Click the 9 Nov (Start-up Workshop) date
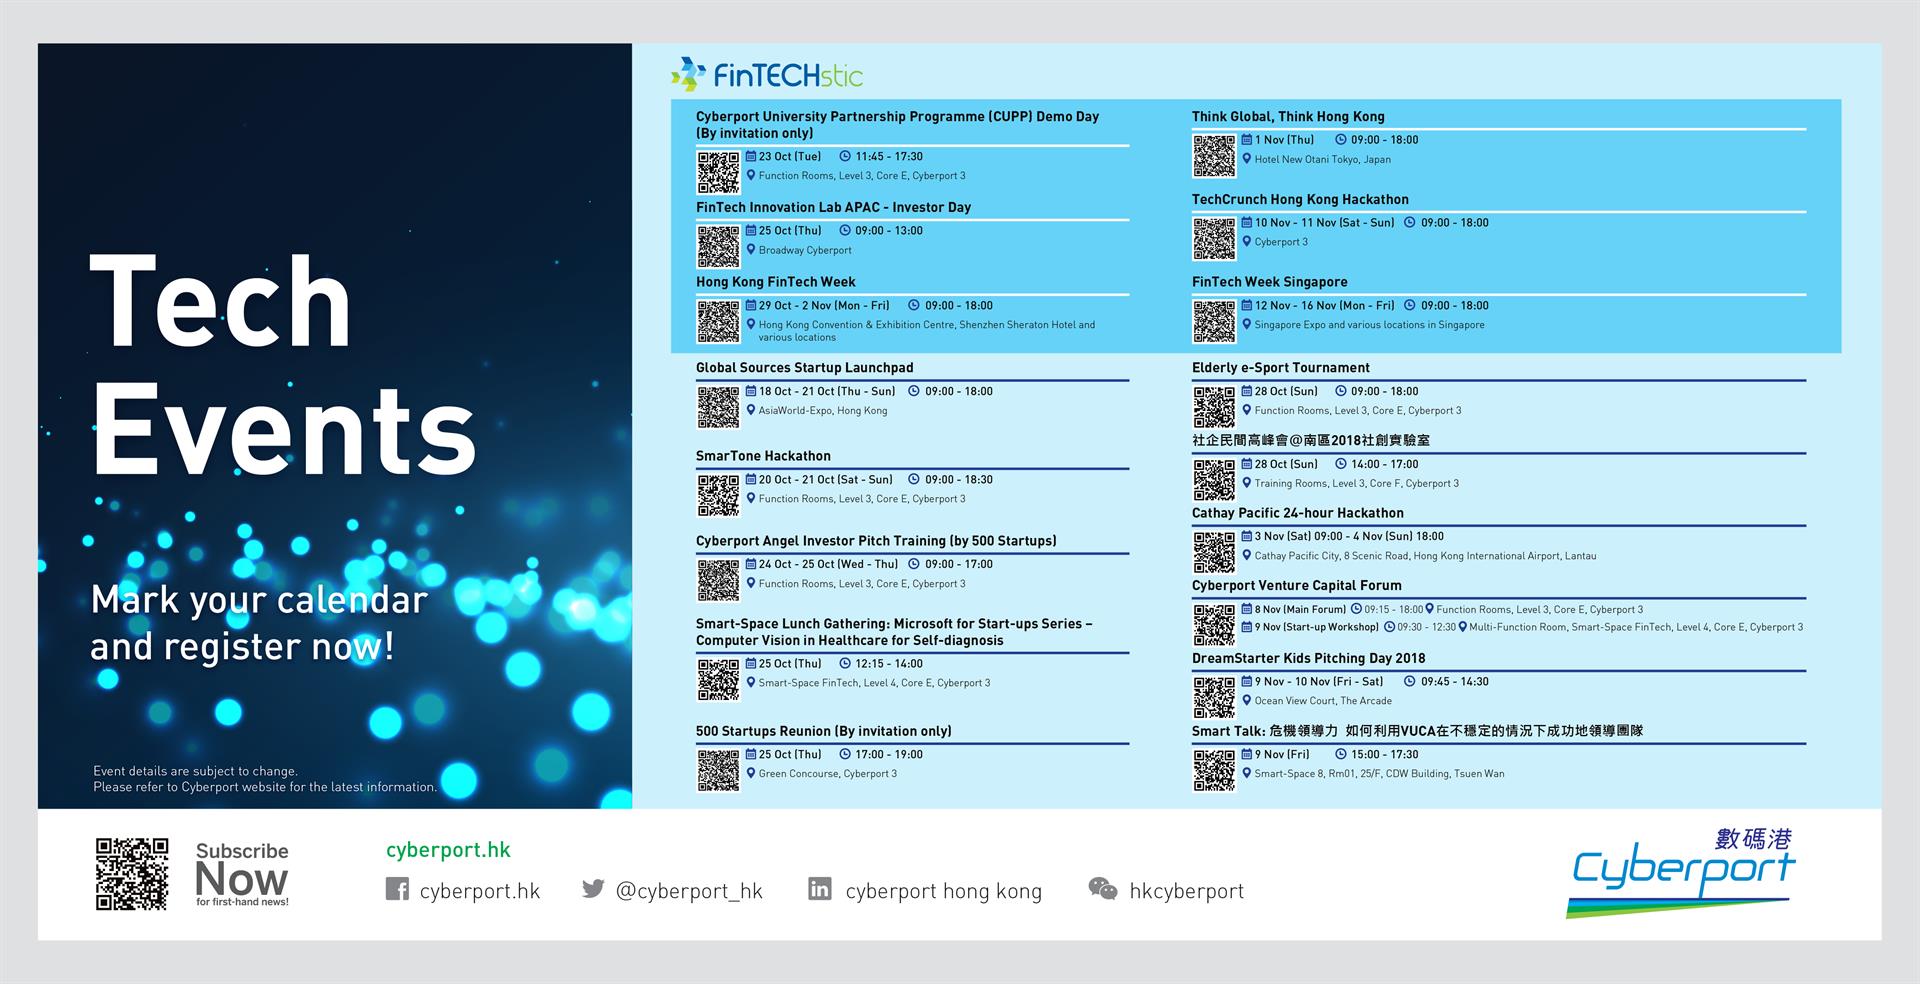 pos(1317,627)
